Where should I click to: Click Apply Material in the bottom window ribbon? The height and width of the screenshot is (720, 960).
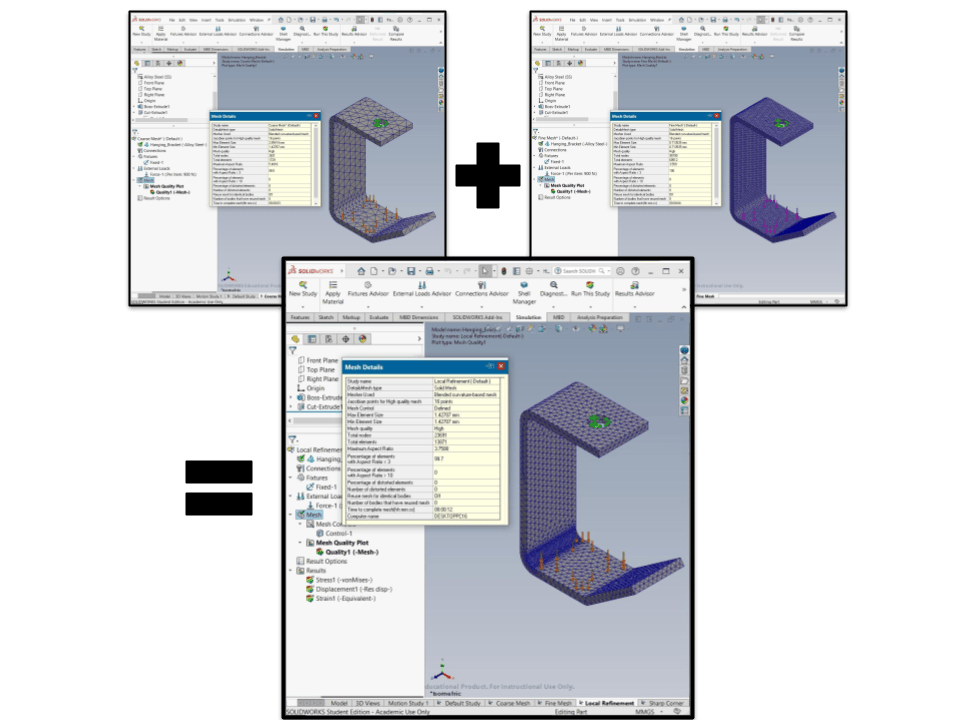pos(332,293)
